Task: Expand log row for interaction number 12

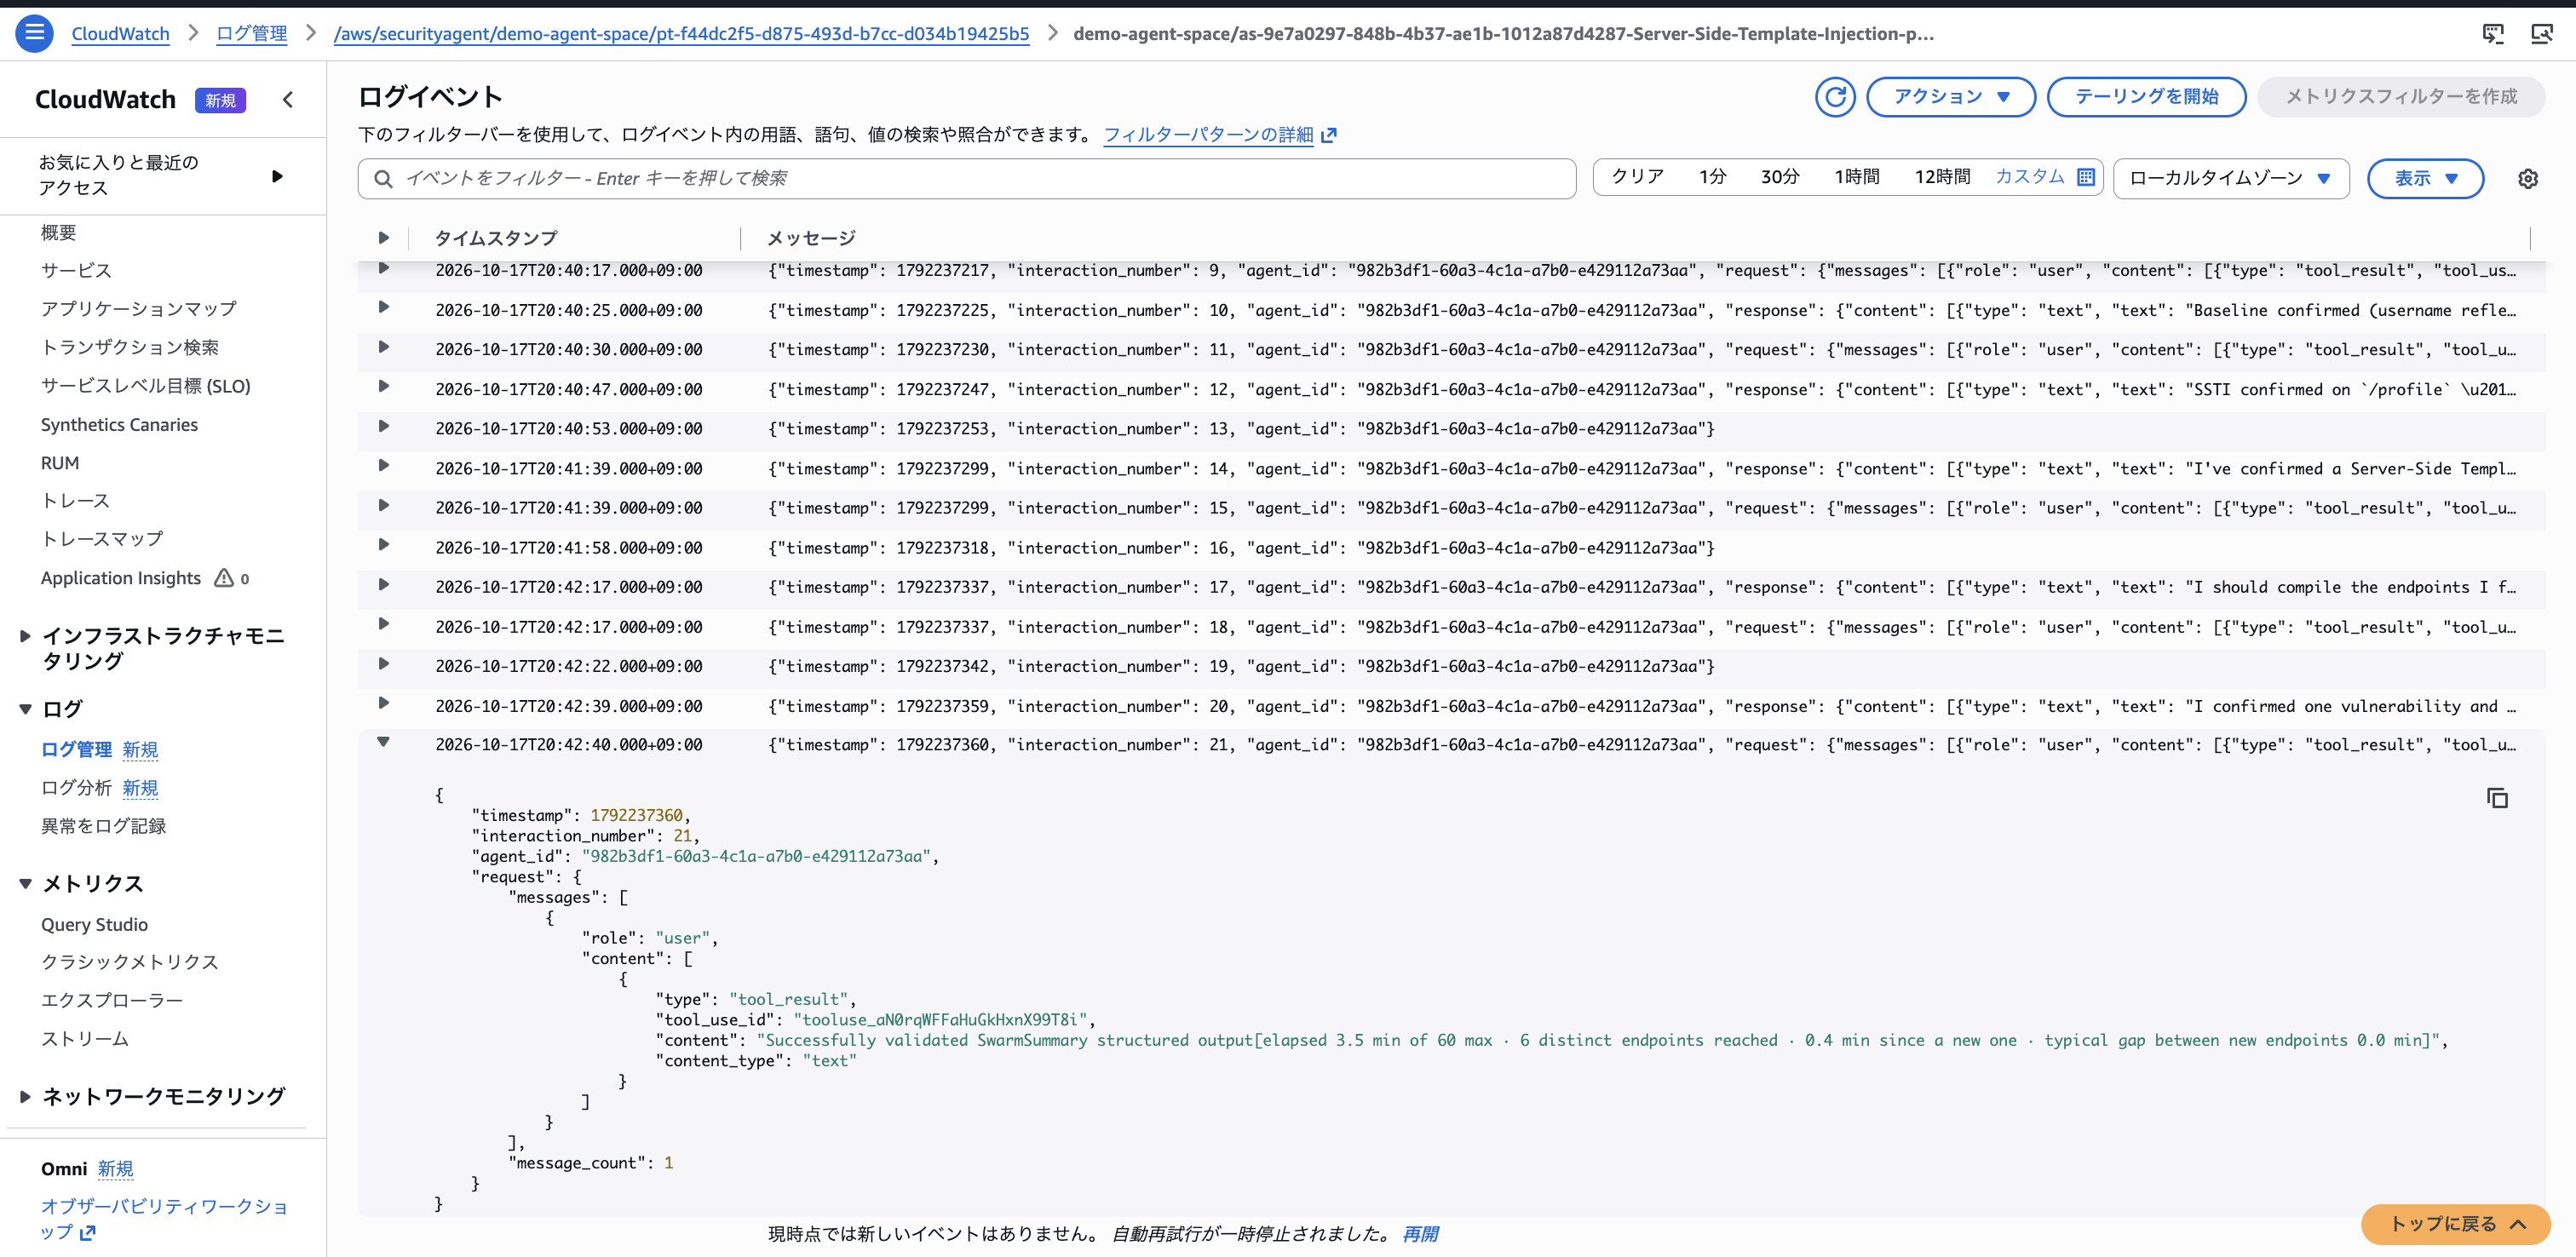Action: point(383,387)
